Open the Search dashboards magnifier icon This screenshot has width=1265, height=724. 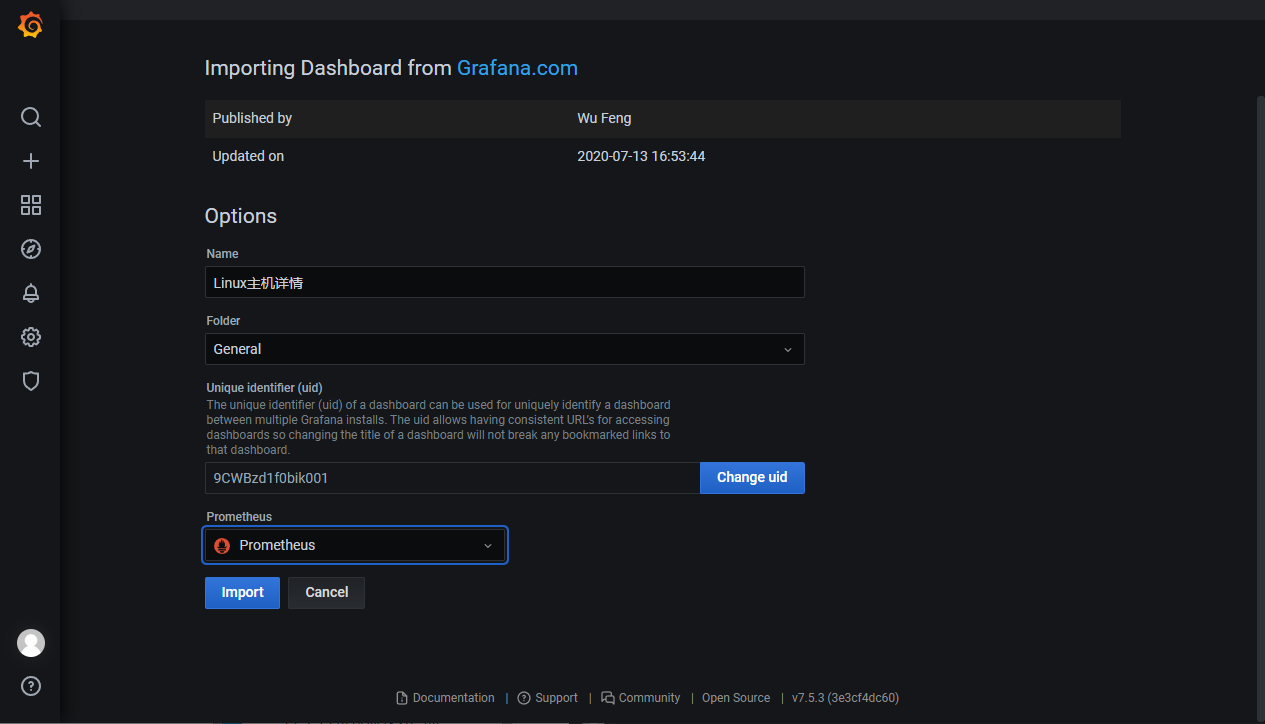click(x=31, y=117)
